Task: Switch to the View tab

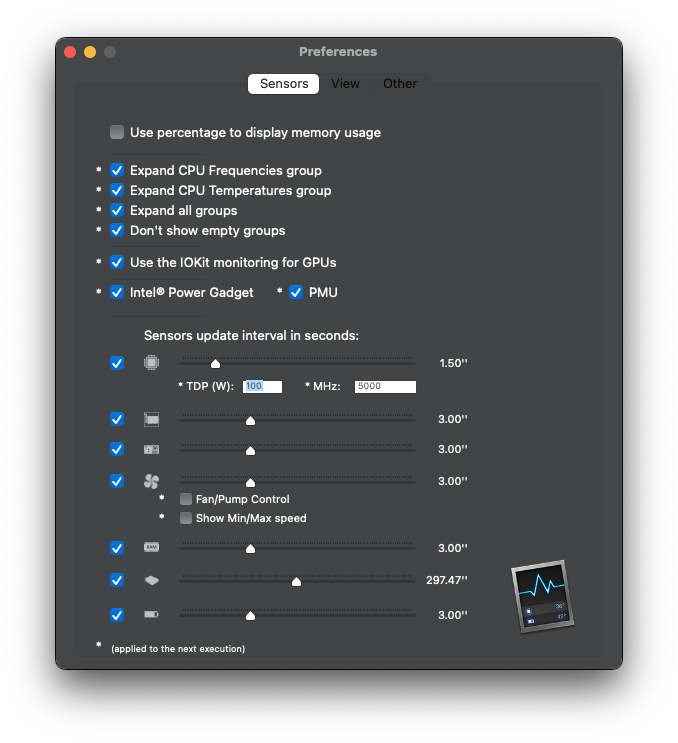Action: [x=345, y=84]
